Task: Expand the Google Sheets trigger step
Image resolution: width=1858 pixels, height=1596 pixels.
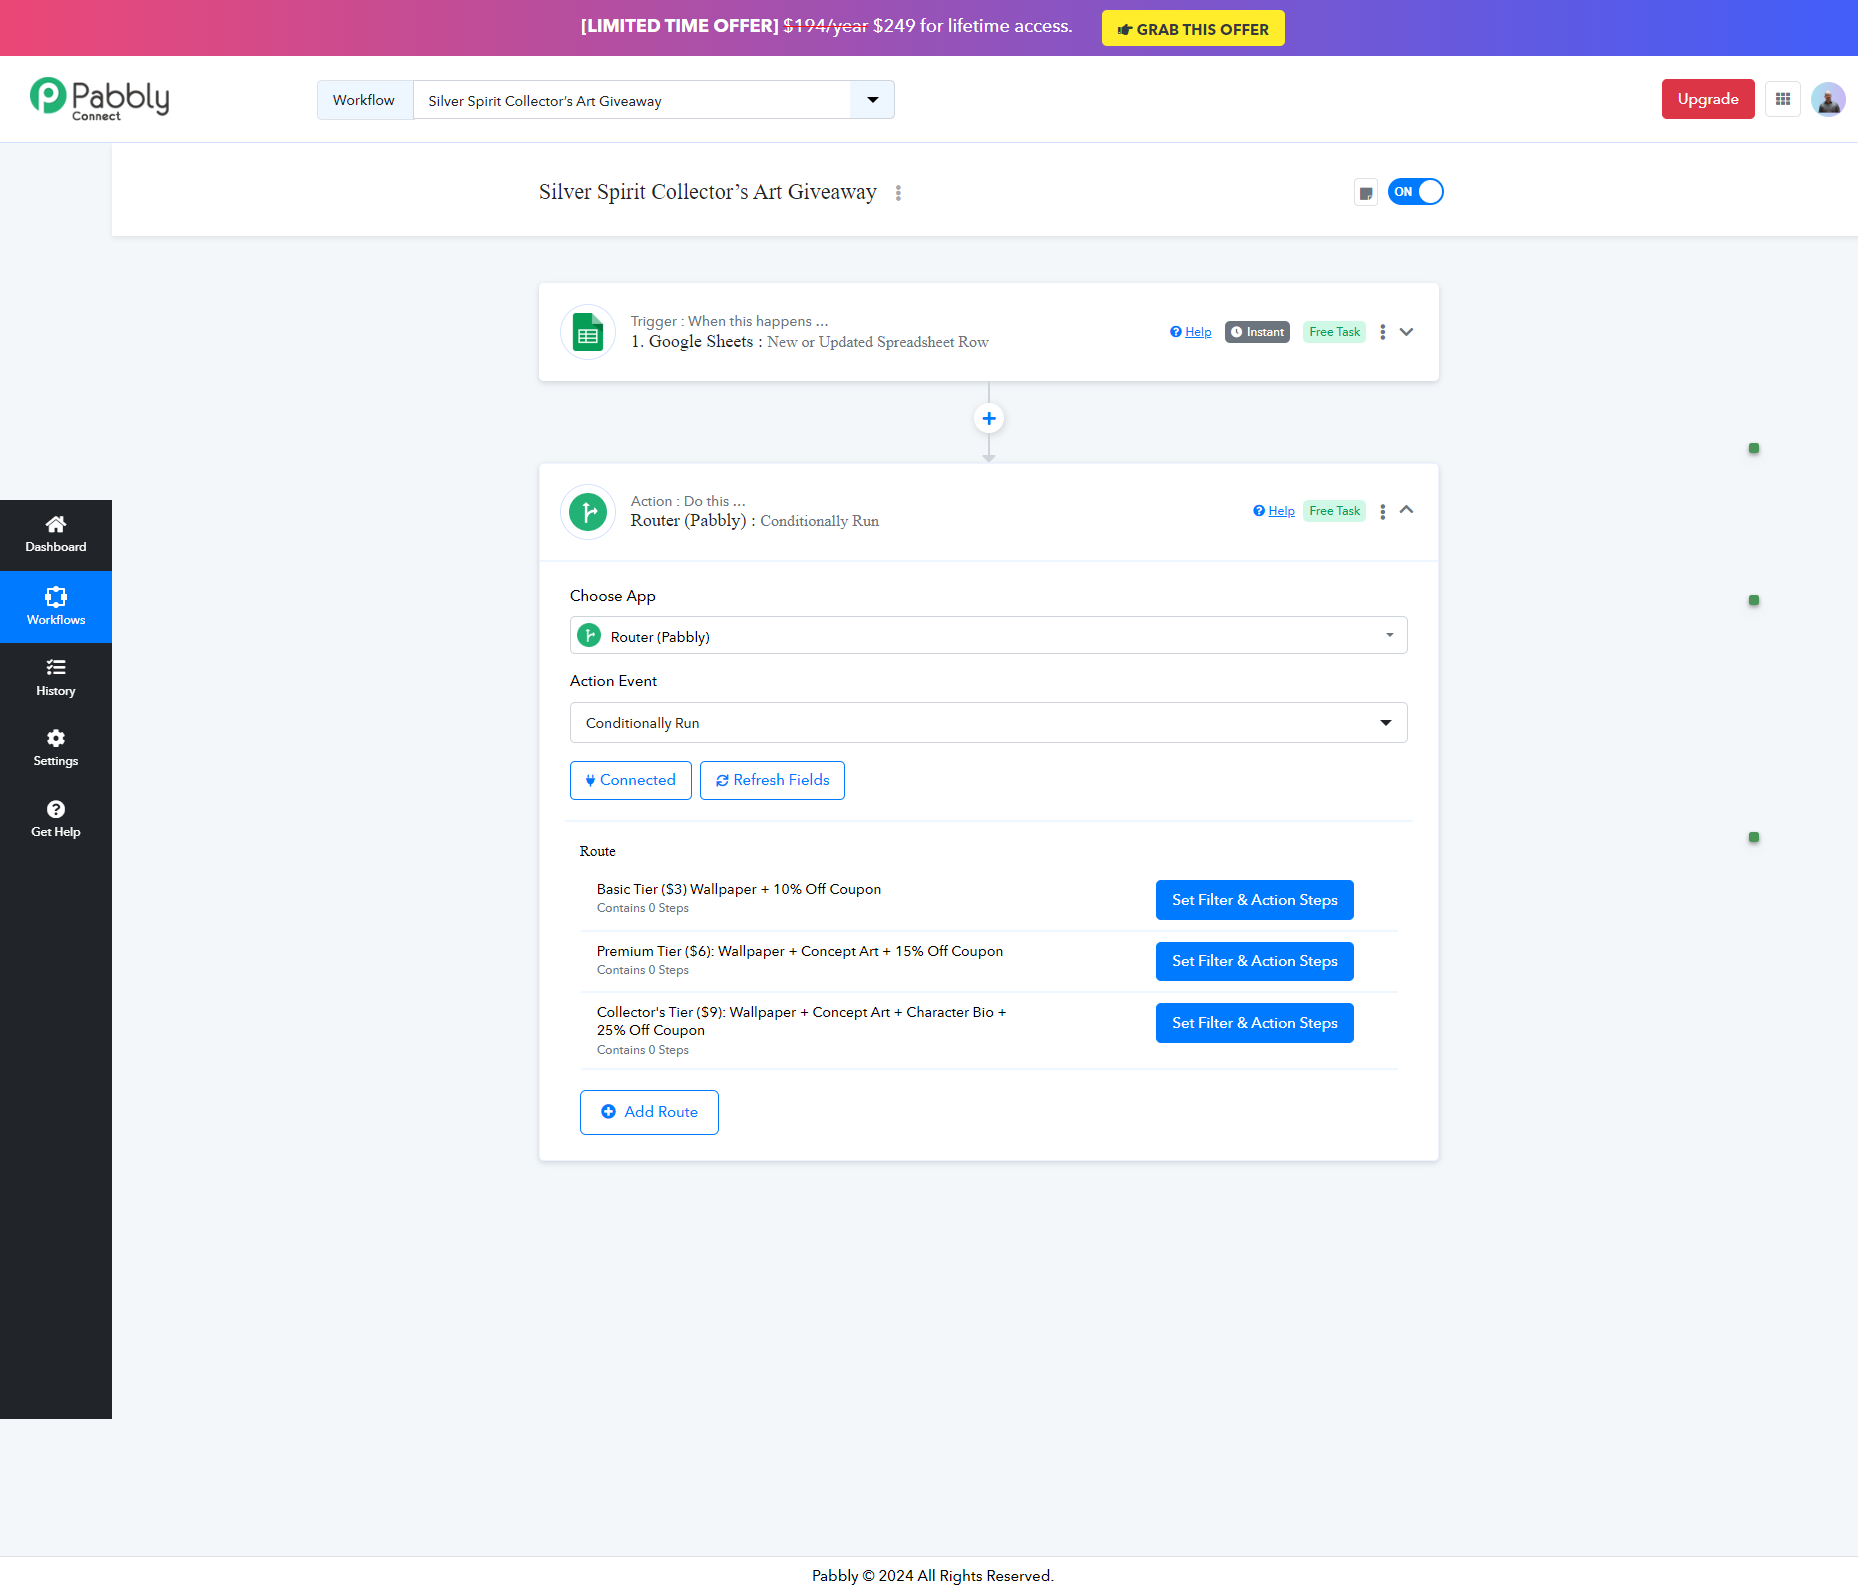Action: pyautogui.click(x=1407, y=332)
